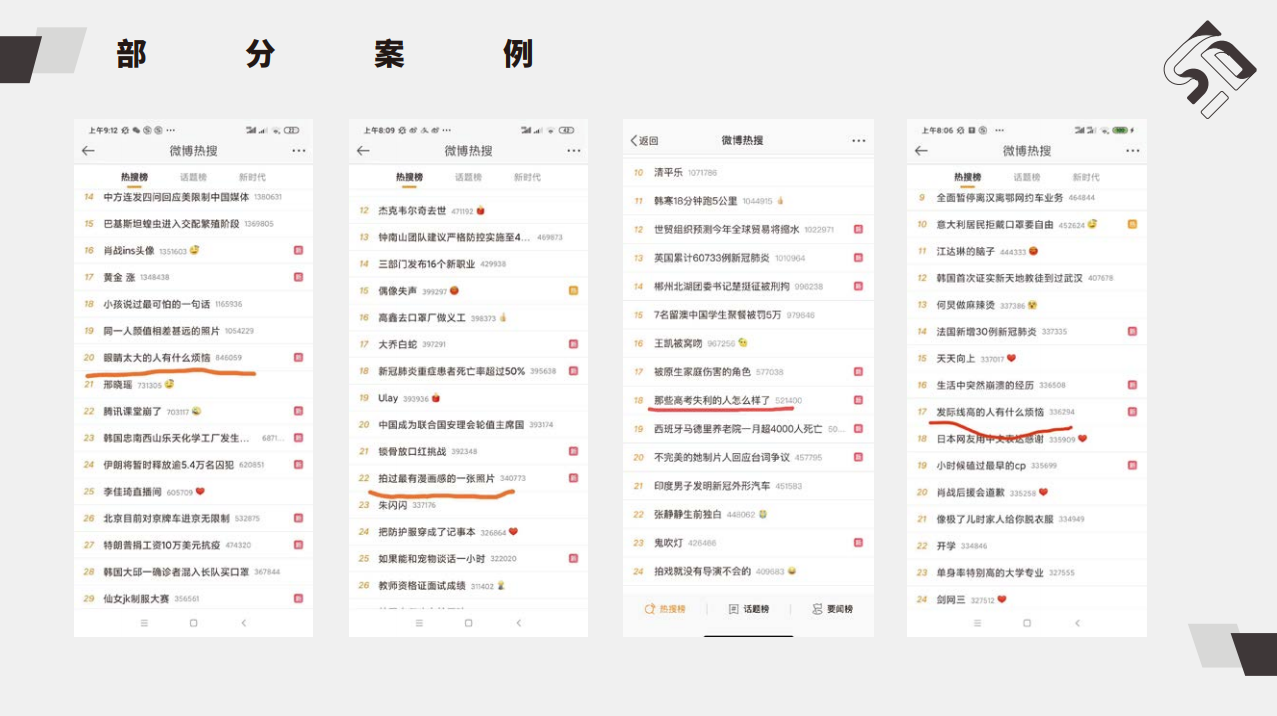The width and height of the screenshot is (1277, 716).
Task: Click orange badge on 意大利居民拒戴口罩要自由 row
Action: [1132, 224]
